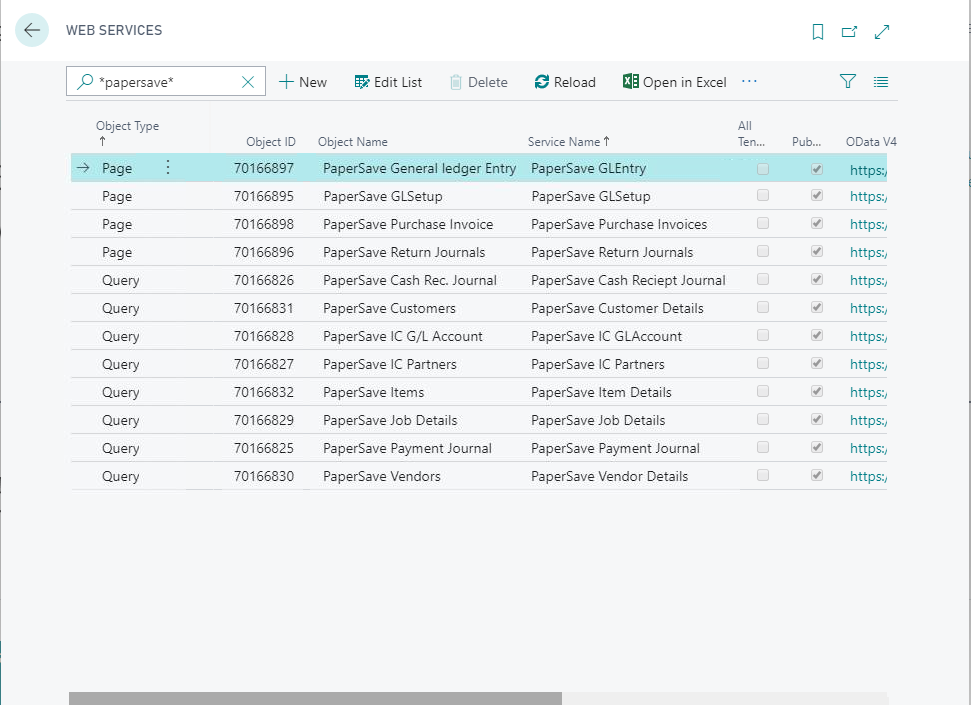Open page in new window icon
This screenshot has width=971, height=705.
[849, 32]
